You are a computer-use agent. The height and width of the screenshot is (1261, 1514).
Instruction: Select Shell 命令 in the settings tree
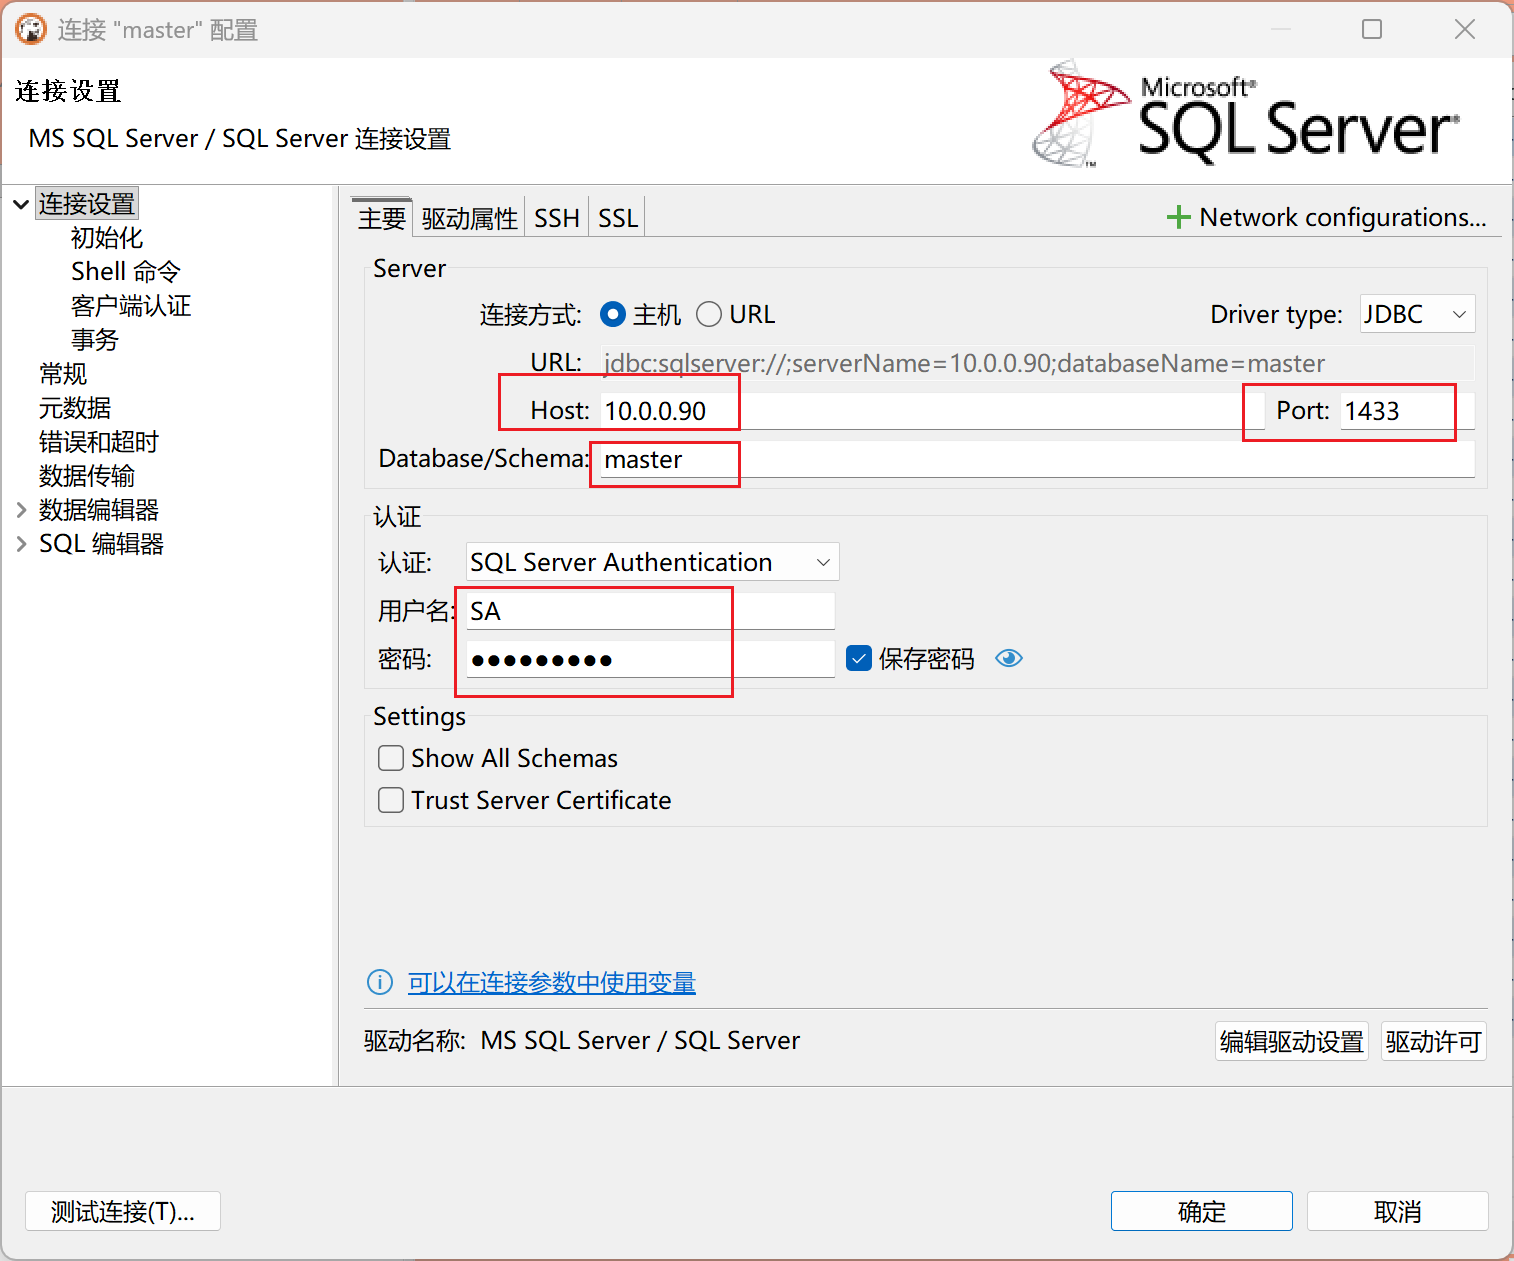click(x=125, y=272)
